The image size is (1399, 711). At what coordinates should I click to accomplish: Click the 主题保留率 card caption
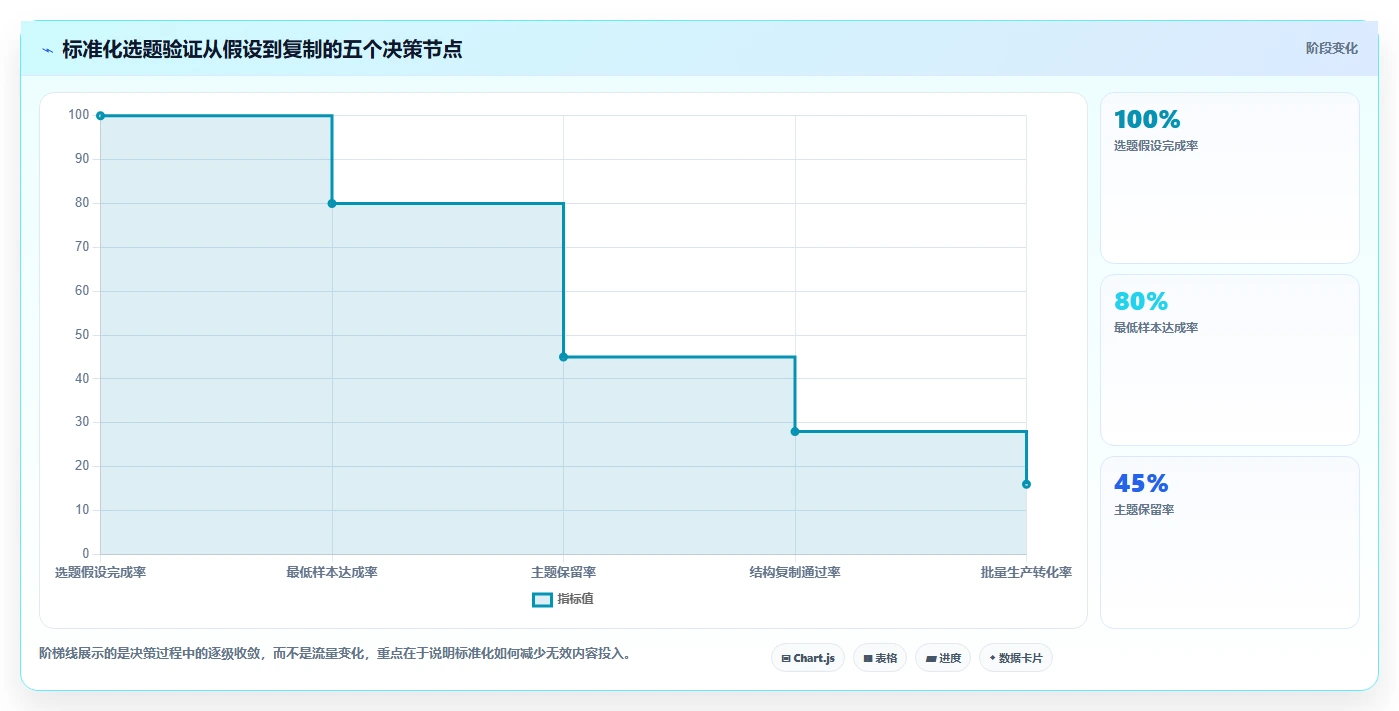click(1144, 510)
